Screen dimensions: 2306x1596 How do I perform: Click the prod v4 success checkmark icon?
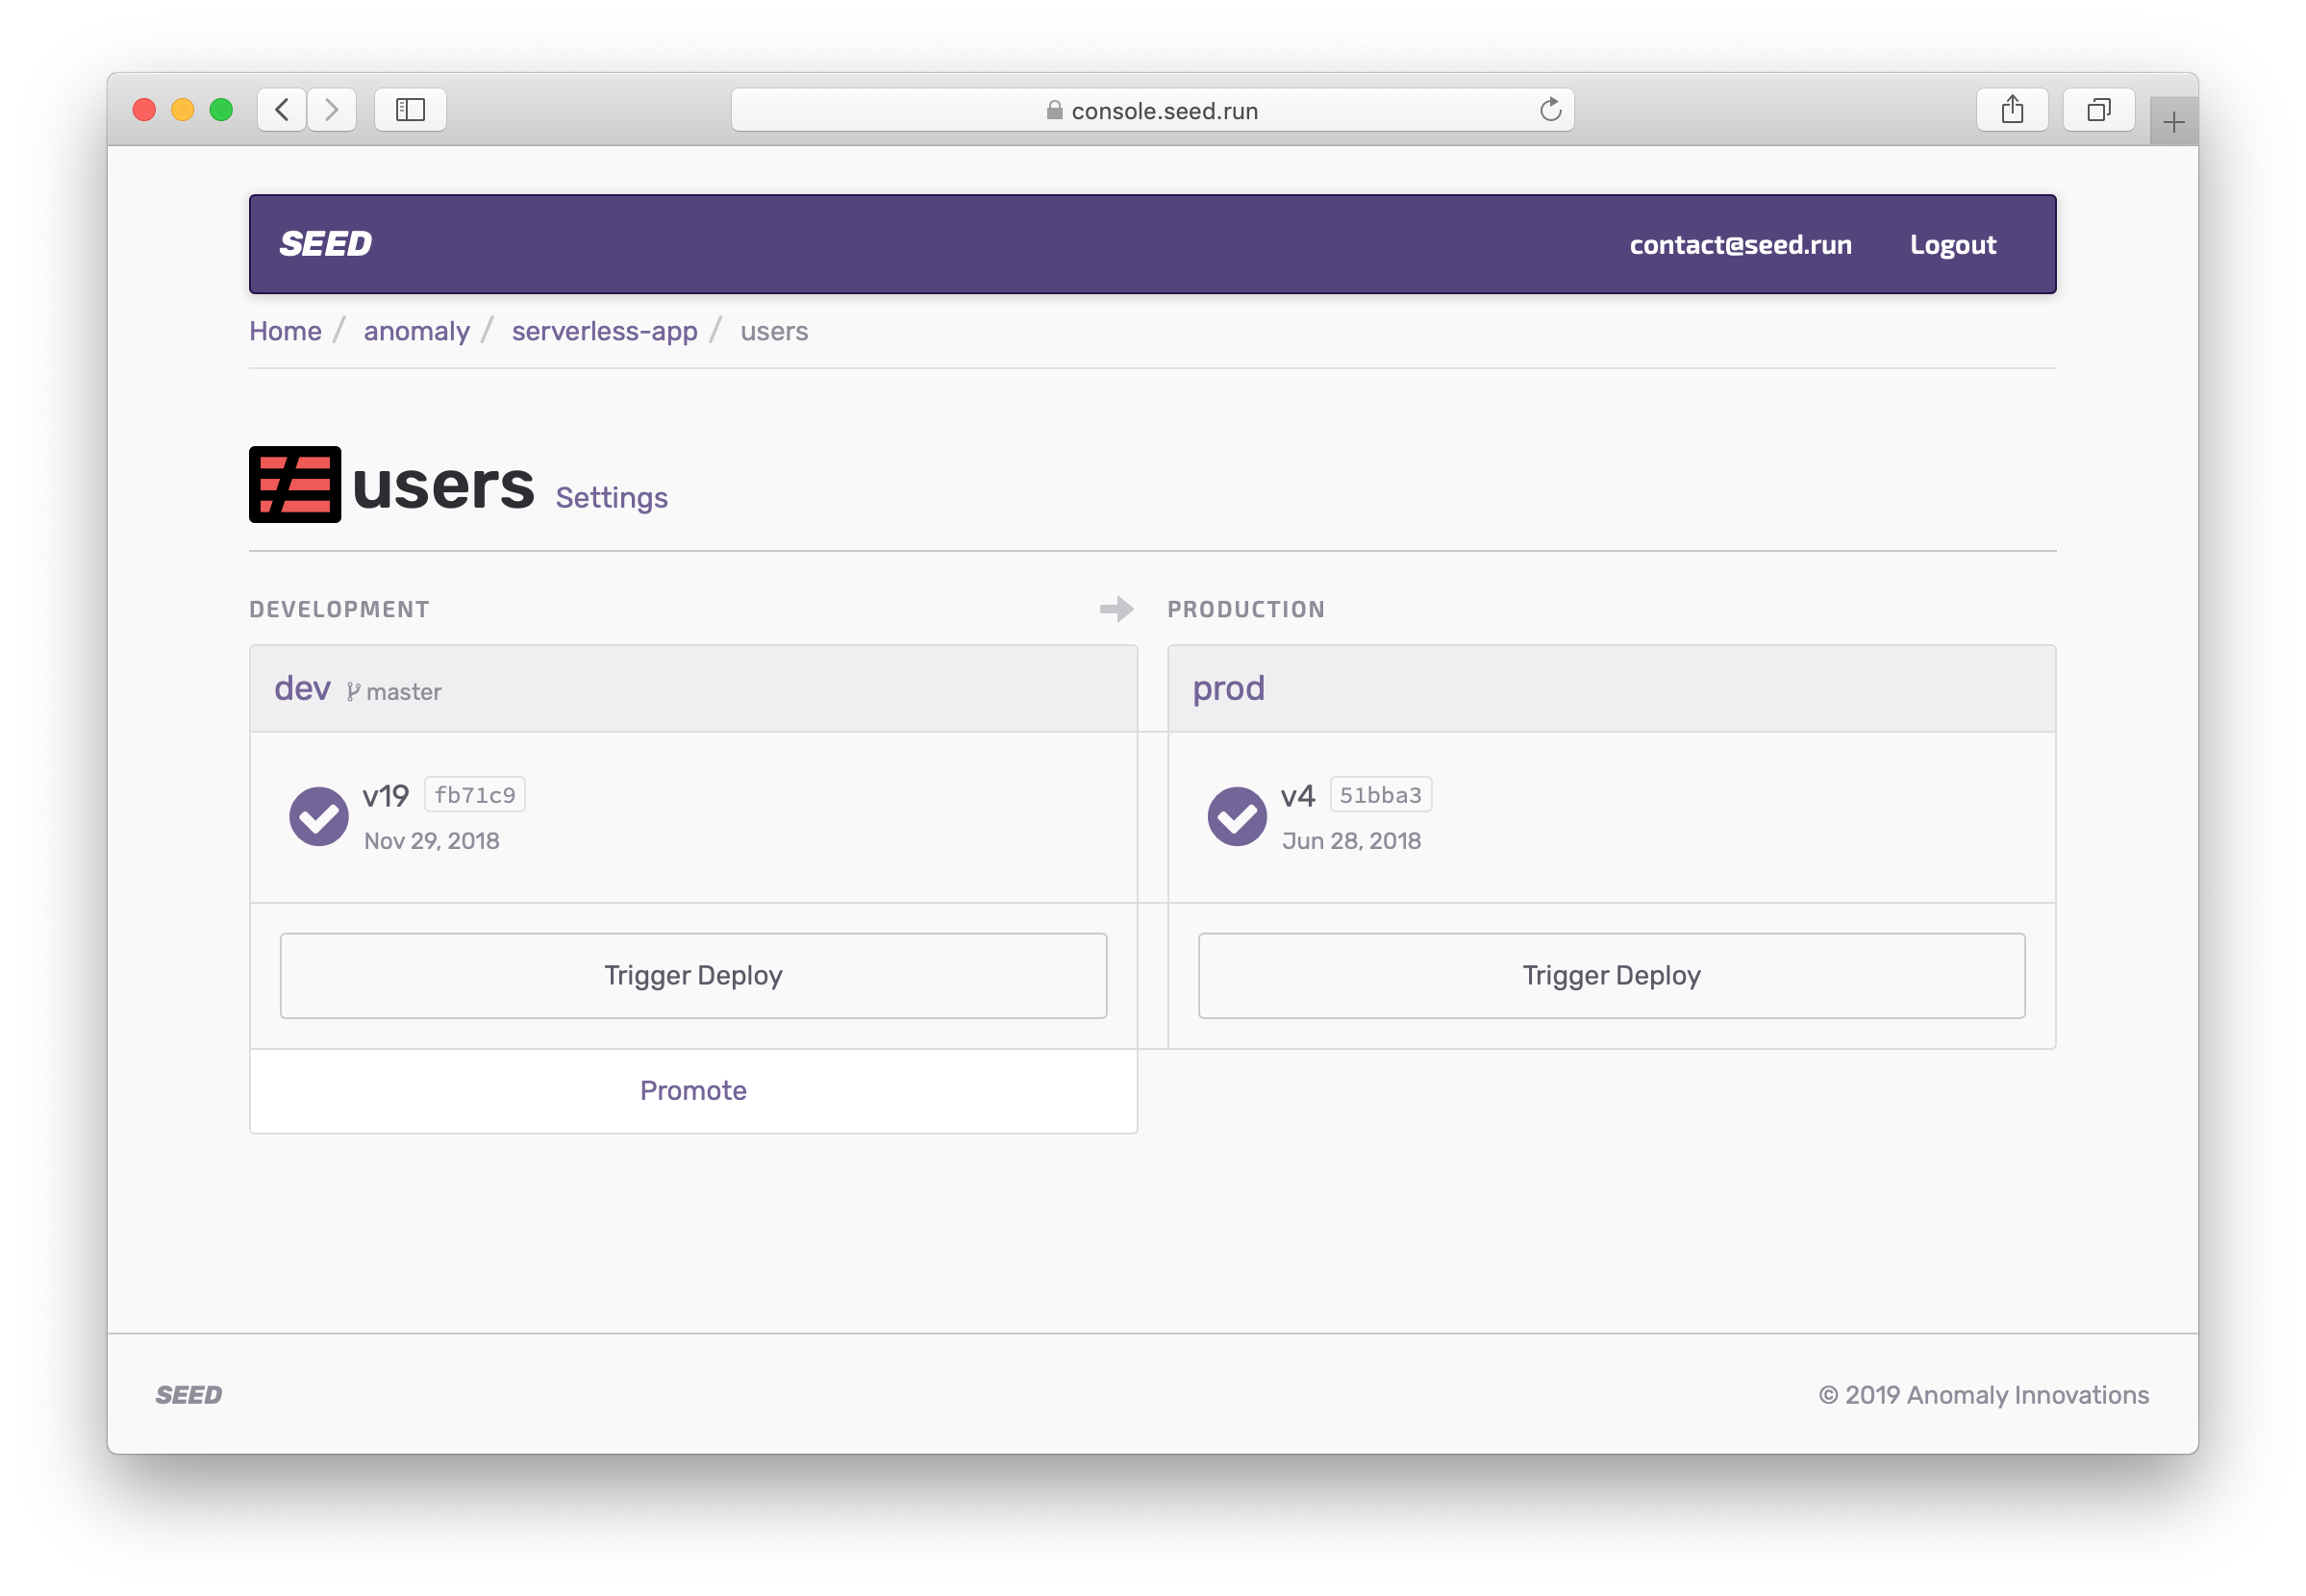tap(1236, 816)
